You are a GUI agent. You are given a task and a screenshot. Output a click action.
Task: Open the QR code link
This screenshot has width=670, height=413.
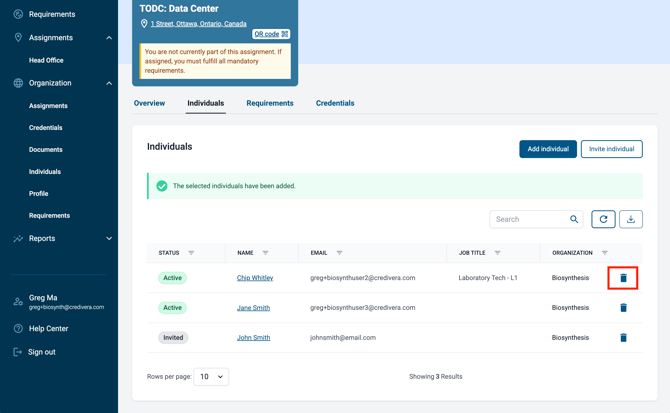pyautogui.click(x=271, y=34)
